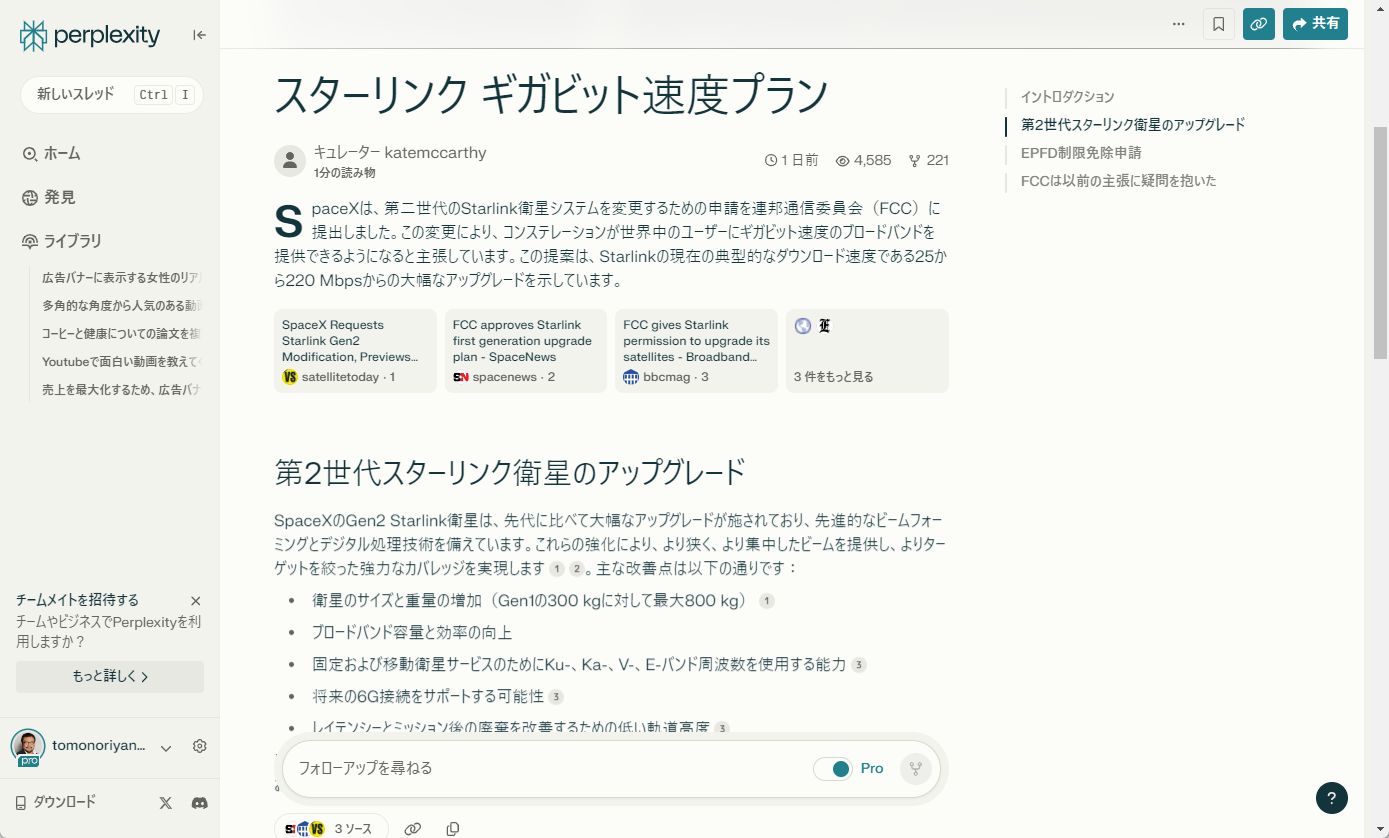Bookmark this thread using the bookmark icon
Viewport: 1389px width, 838px height.
click(1218, 24)
